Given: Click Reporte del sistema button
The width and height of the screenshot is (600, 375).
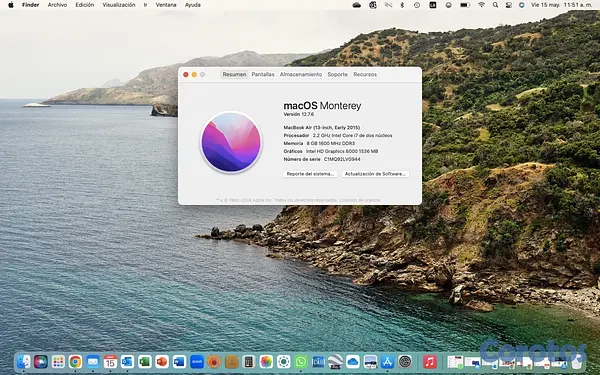Looking at the screenshot, I should pyautogui.click(x=310, y=174).
